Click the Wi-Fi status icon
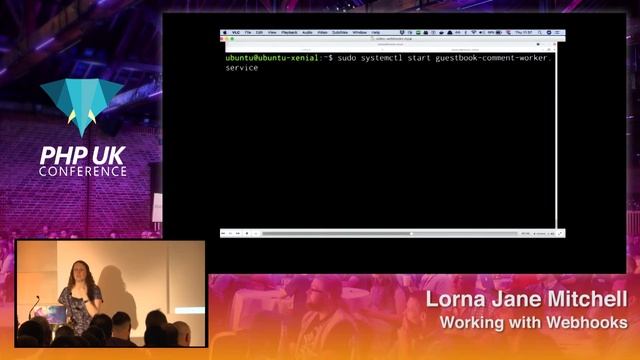The height and width of the screenshot is (360, 640). [x=473, y=32]
